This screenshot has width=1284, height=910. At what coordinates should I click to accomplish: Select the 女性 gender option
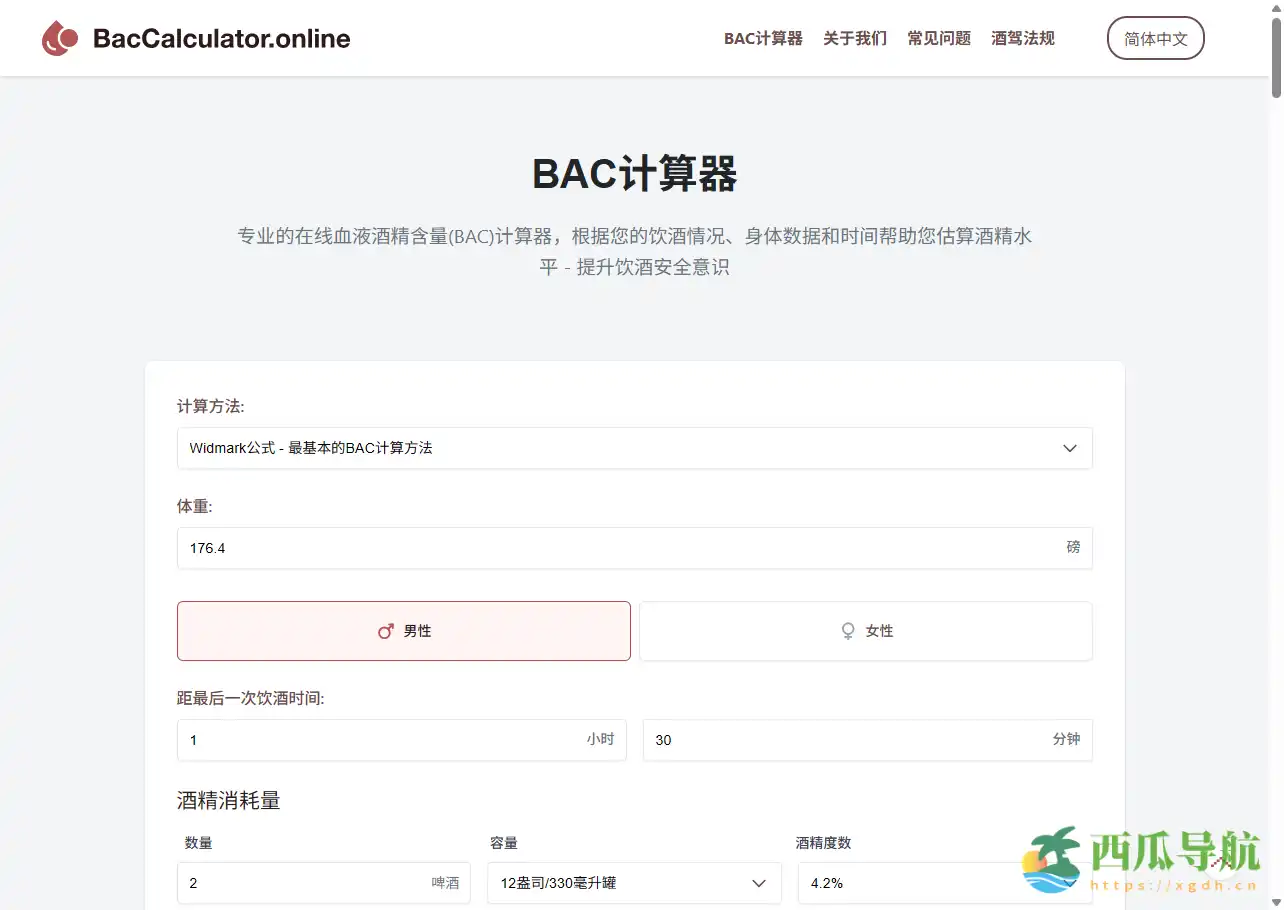pyautogui.click(x=865, y=631)
